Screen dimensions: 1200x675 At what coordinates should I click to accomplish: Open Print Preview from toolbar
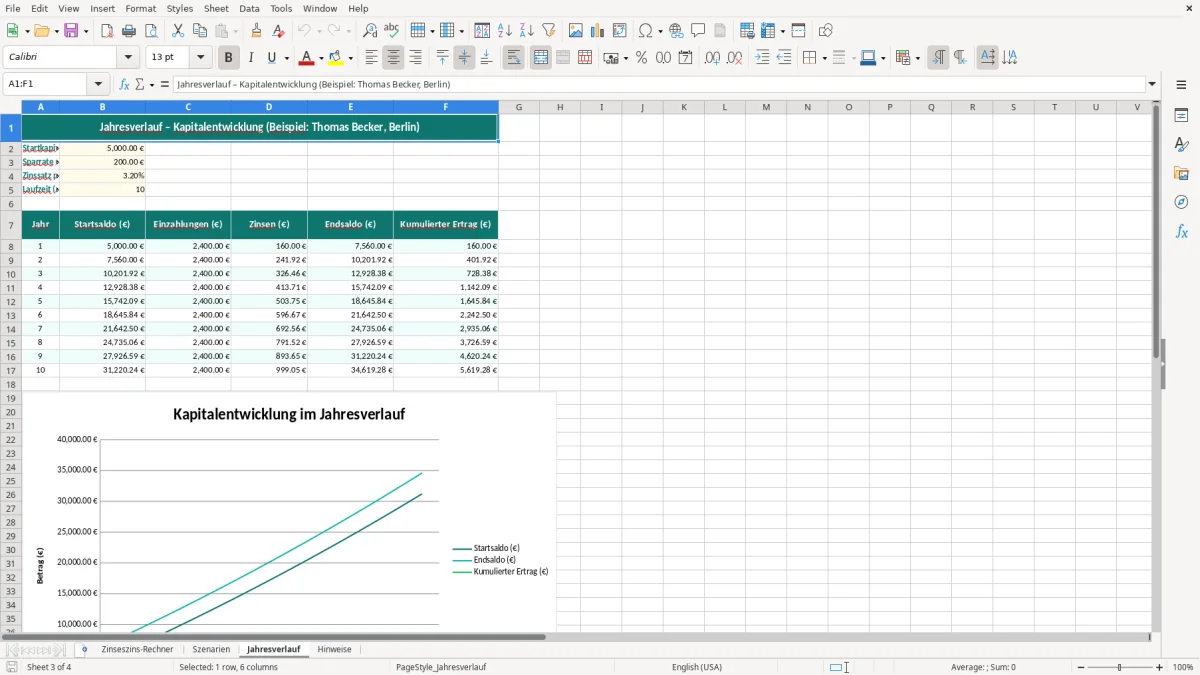(x=151, y=31)
